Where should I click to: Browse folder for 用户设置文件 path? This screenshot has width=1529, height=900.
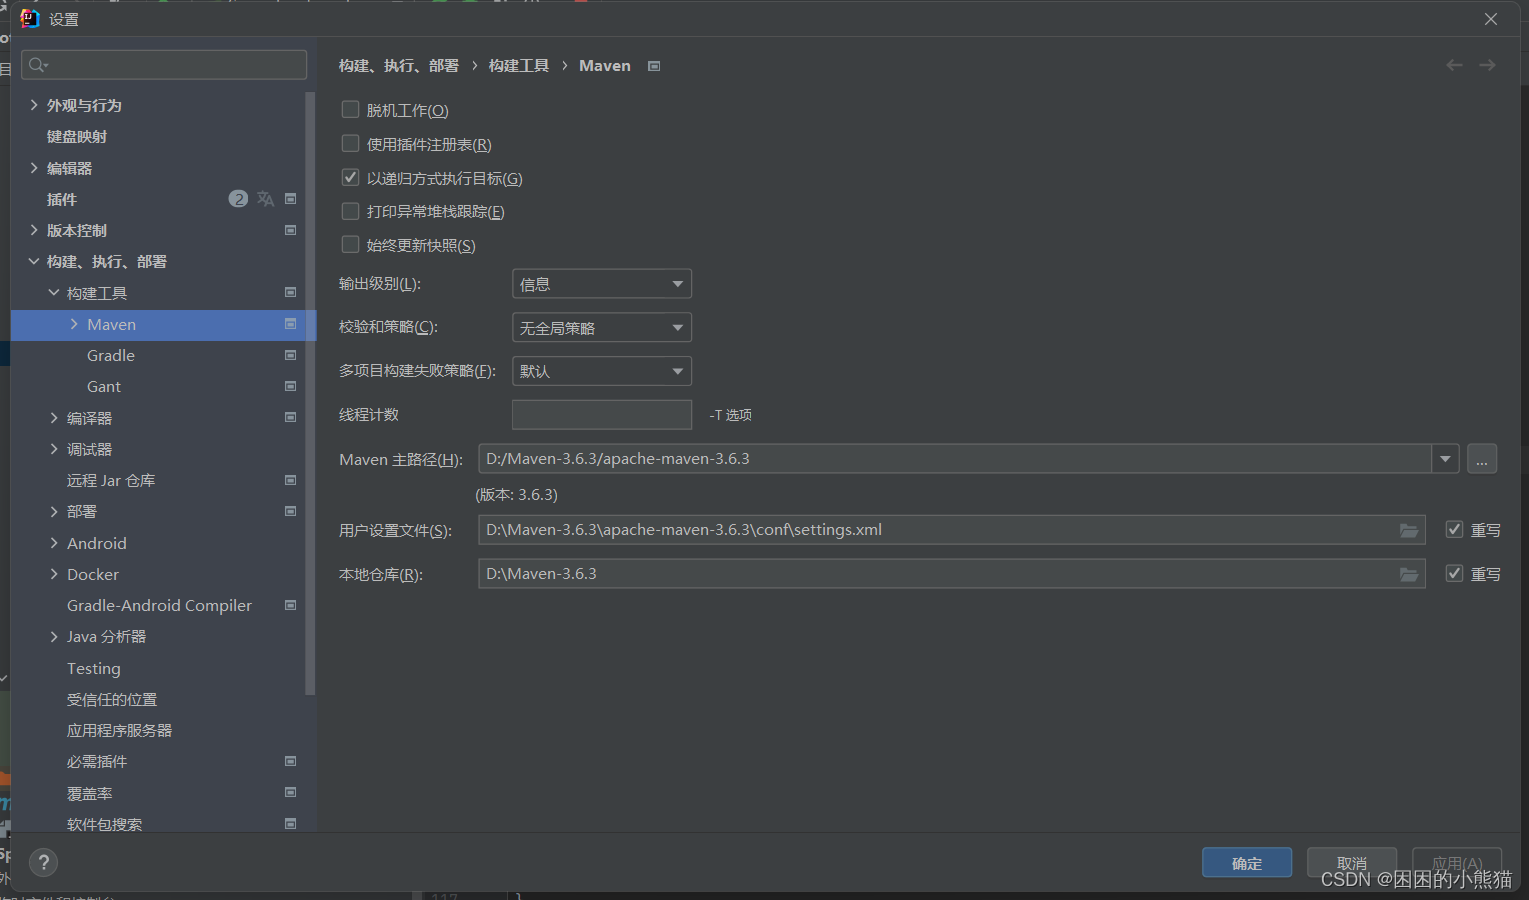1409,530
